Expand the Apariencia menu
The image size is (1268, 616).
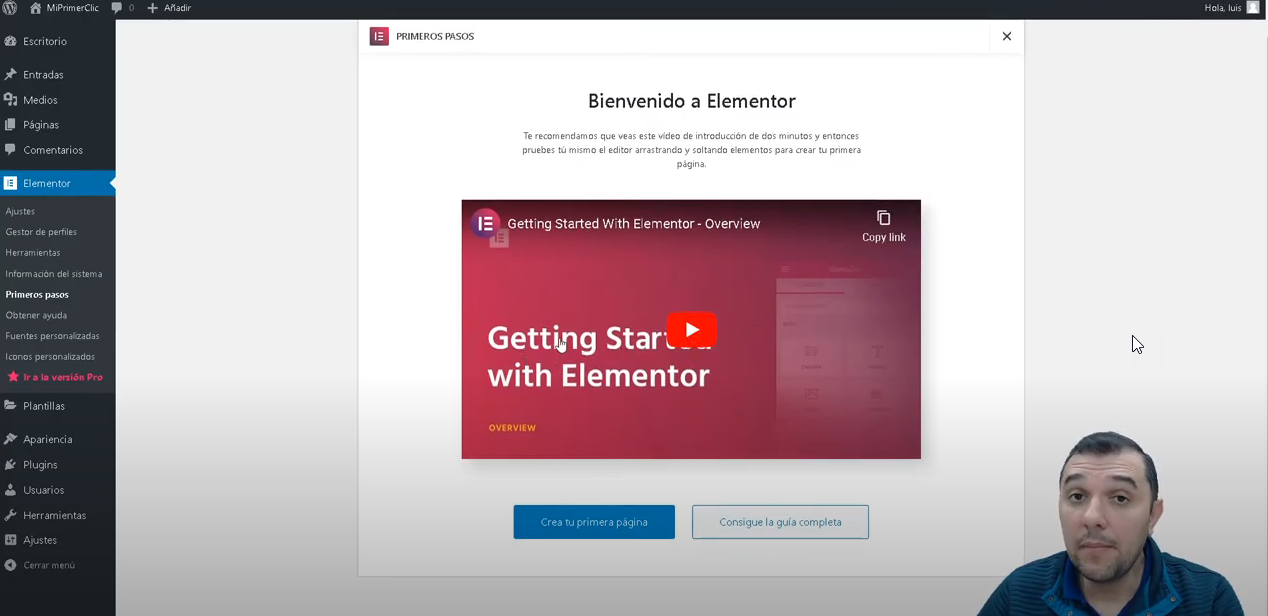47,440
